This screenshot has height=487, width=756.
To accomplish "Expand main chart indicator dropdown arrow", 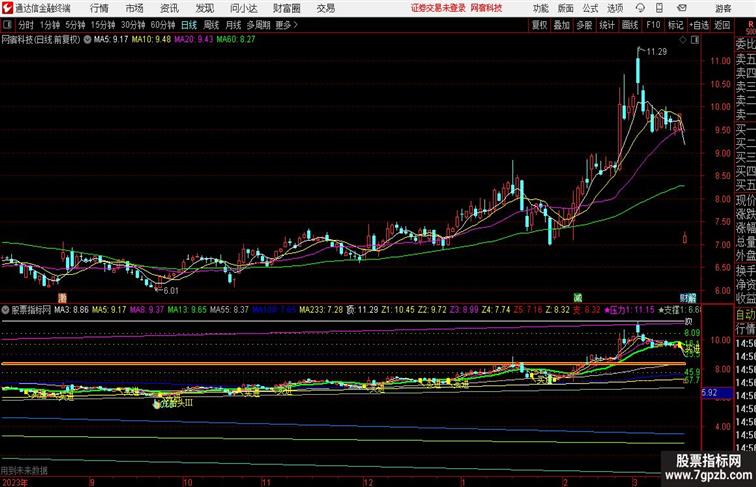I will click(87, 40).
